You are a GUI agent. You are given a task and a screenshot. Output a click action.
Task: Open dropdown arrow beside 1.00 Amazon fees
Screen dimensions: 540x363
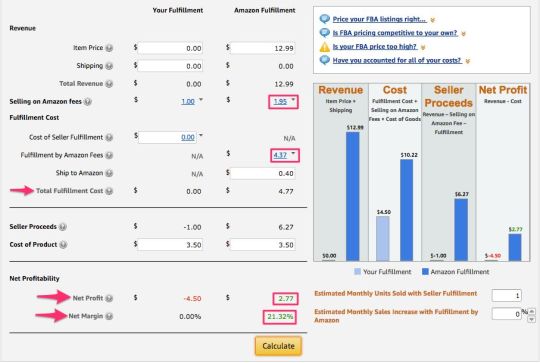(201, 100)
